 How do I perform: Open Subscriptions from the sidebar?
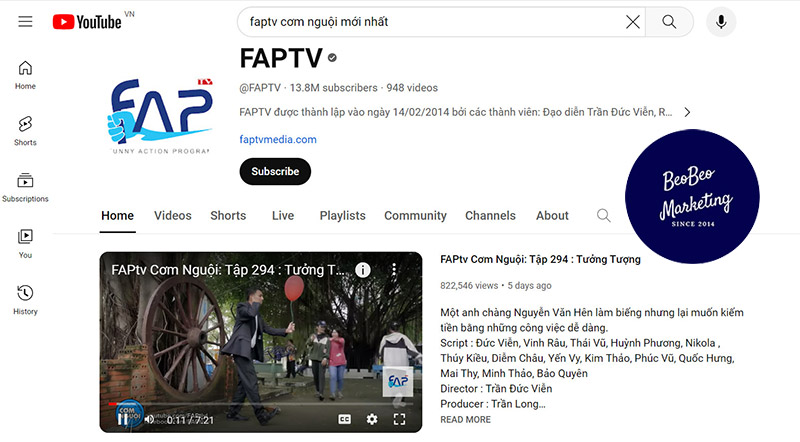point(25,187)
